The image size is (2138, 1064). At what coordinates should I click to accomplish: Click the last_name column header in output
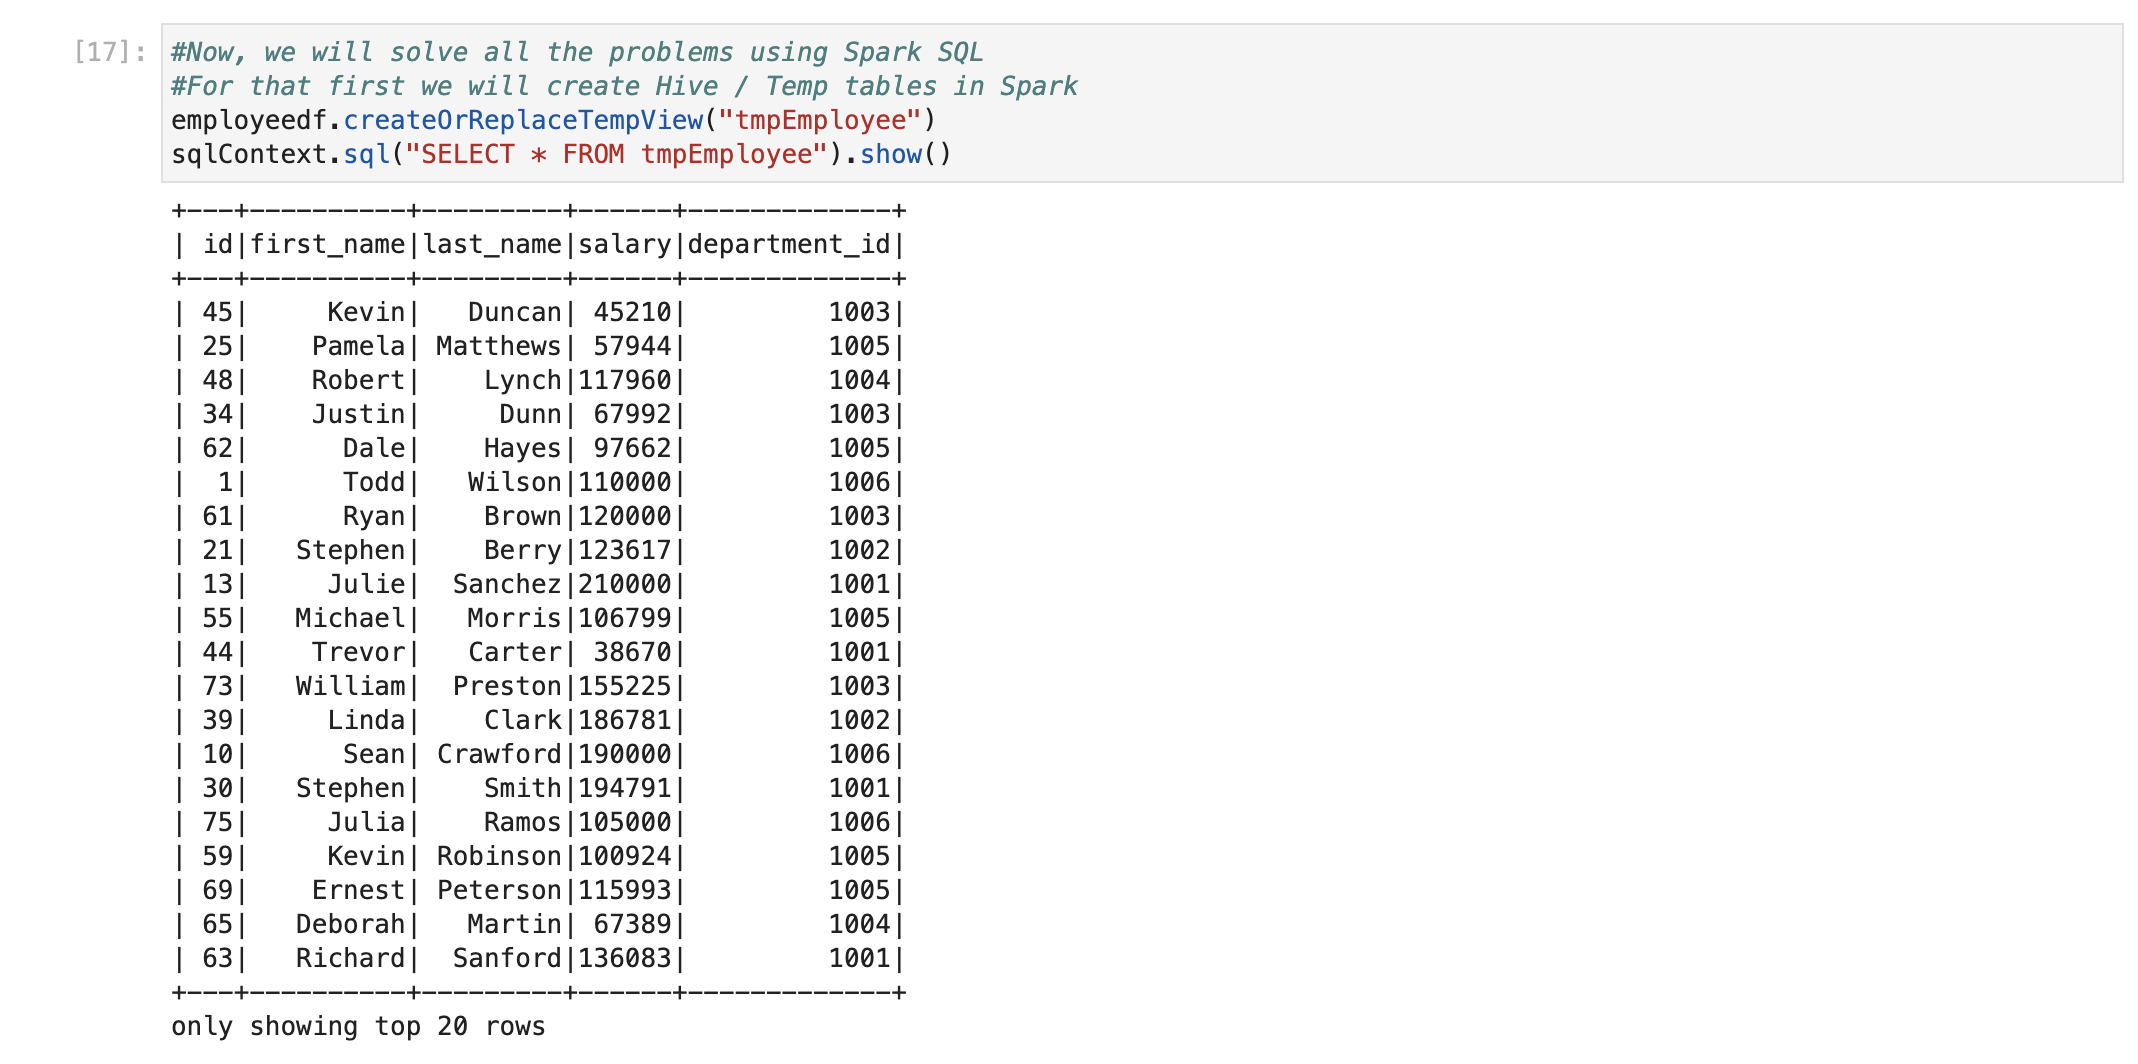[491, 244]
